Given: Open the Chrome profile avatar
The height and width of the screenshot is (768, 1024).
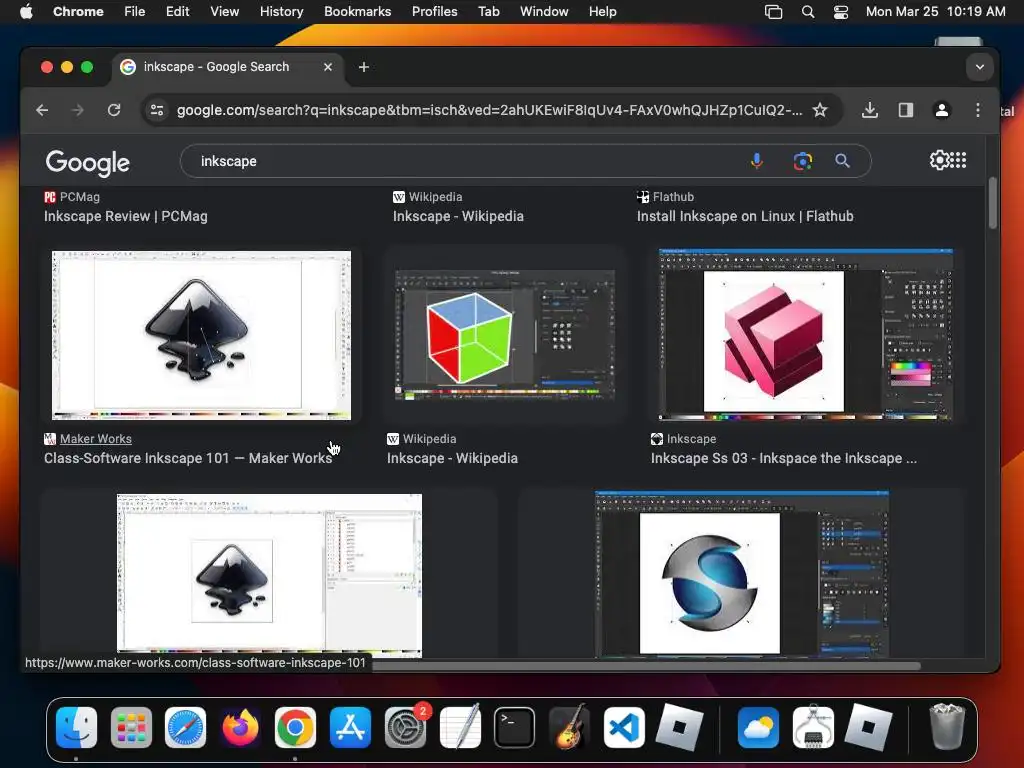Looking at the screenshot, I should (942, 110).
